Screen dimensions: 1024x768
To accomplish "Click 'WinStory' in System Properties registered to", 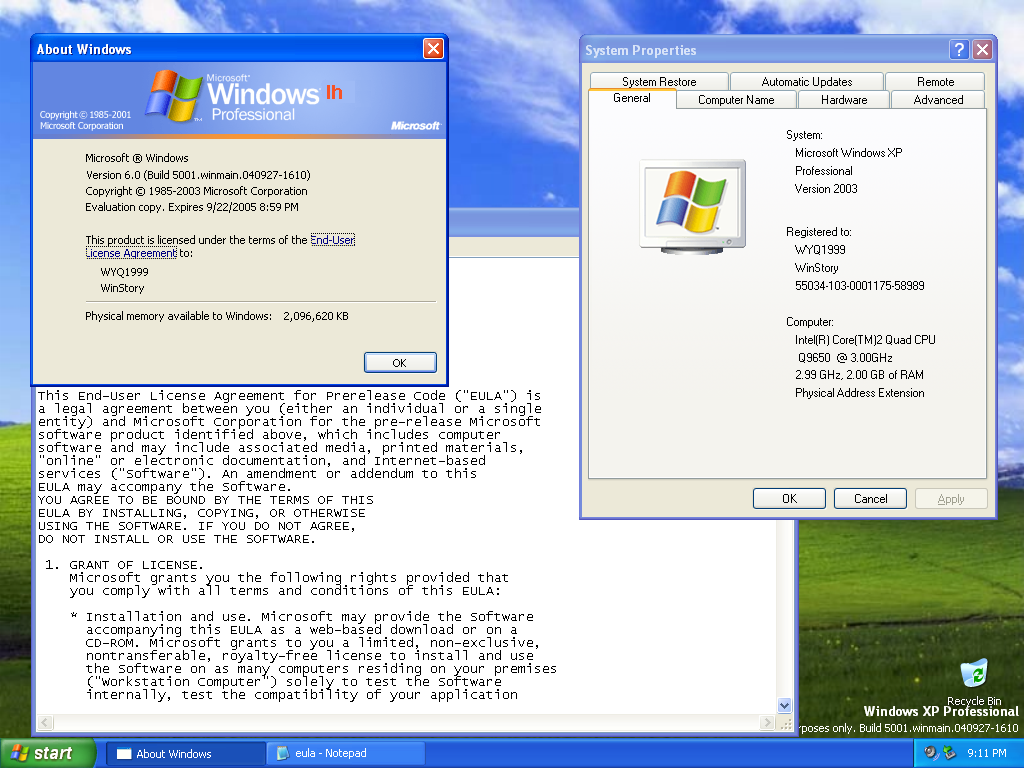I will [x=816, y=268].
